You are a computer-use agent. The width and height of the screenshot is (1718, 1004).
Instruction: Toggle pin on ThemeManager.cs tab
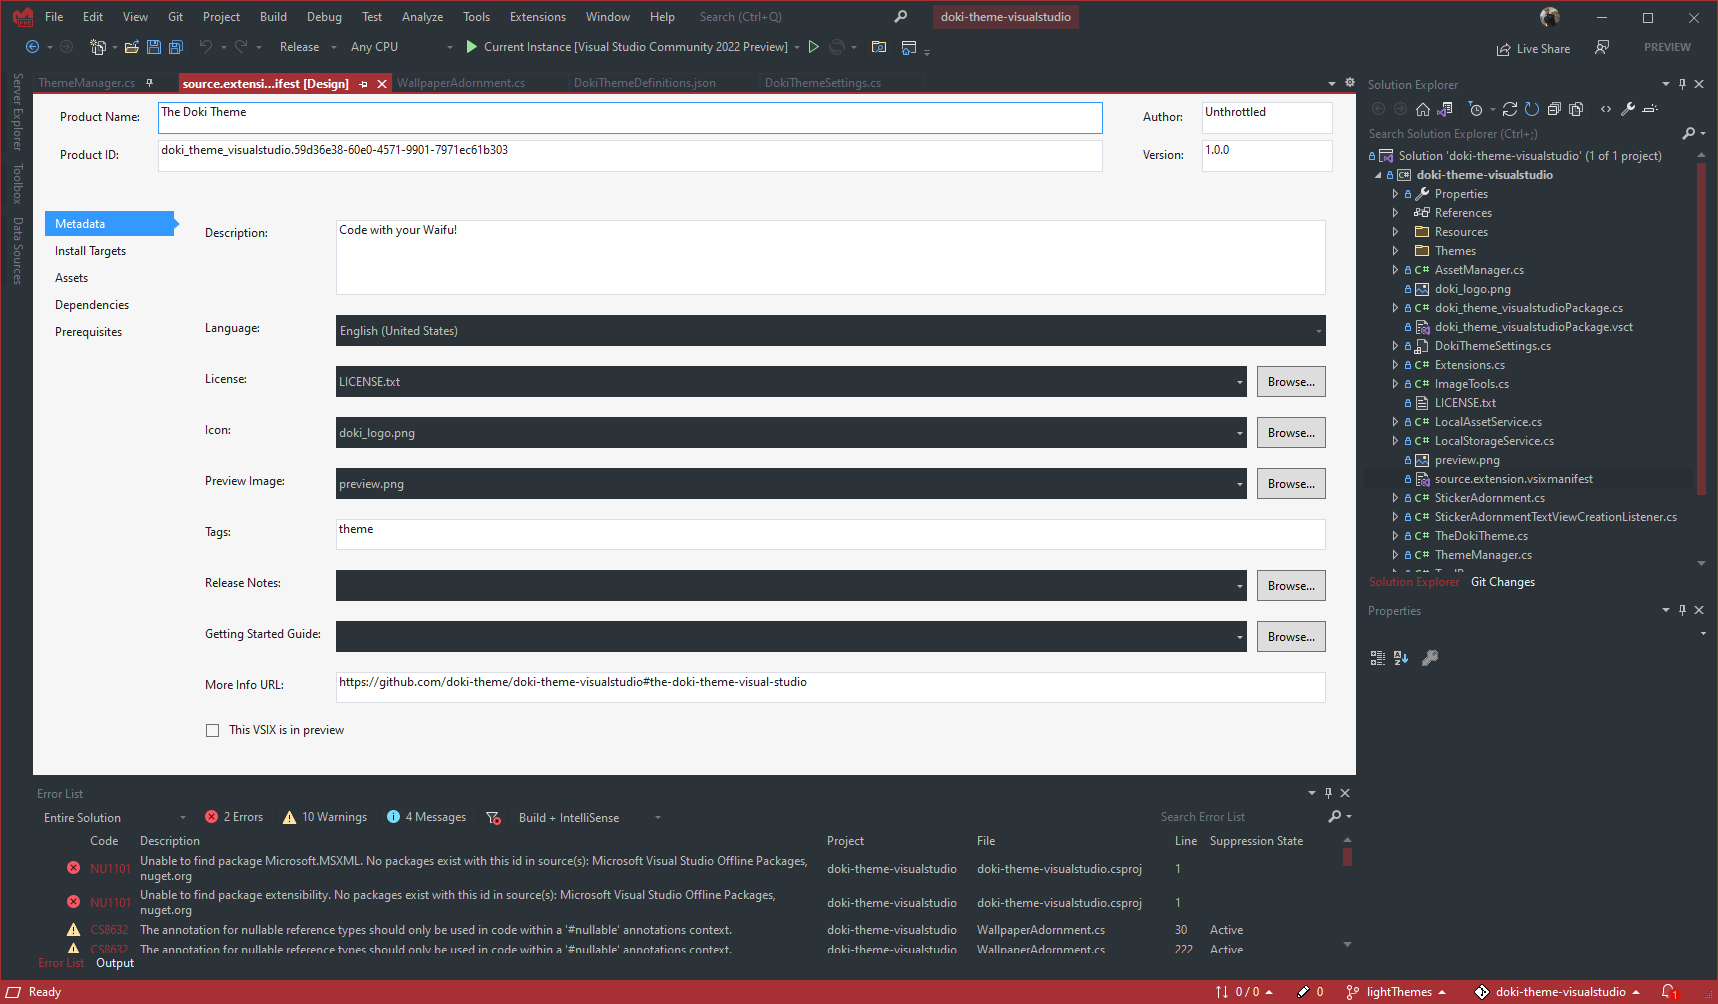click(150, 83)
